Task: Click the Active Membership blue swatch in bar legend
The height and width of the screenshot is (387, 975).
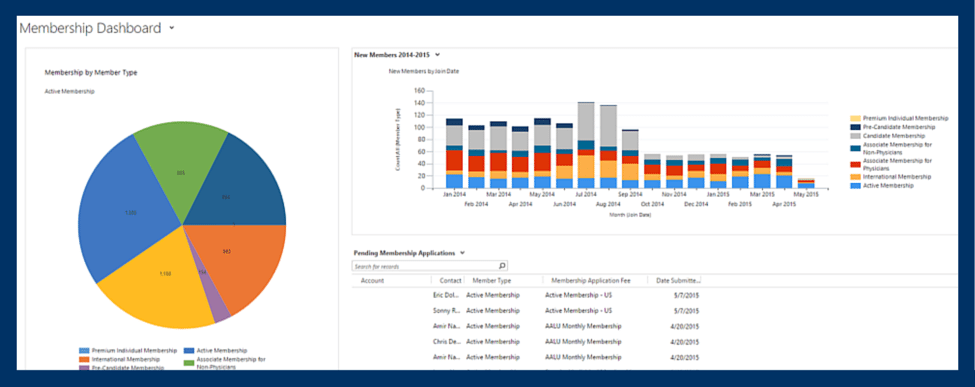Action: (856, 185)
